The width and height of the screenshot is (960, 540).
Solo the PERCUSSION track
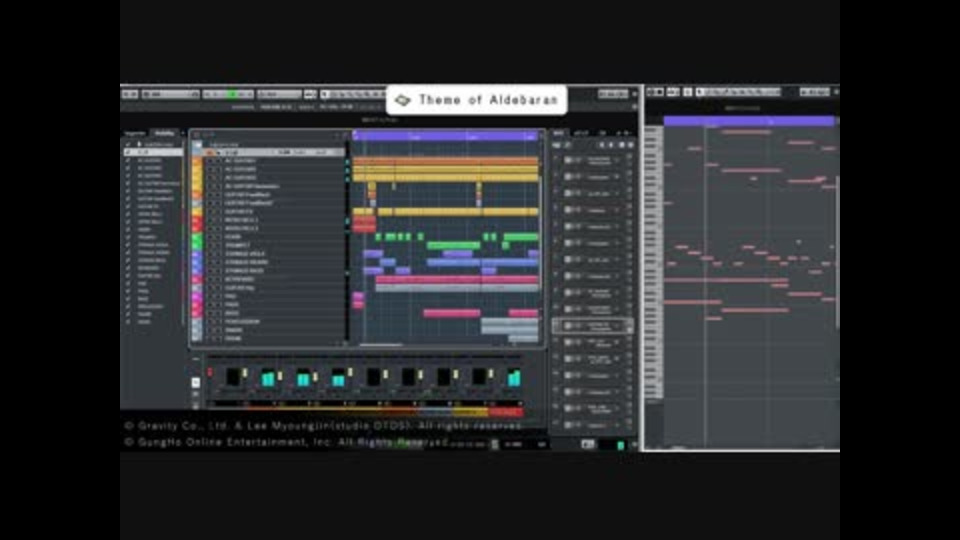pos(217,321)
